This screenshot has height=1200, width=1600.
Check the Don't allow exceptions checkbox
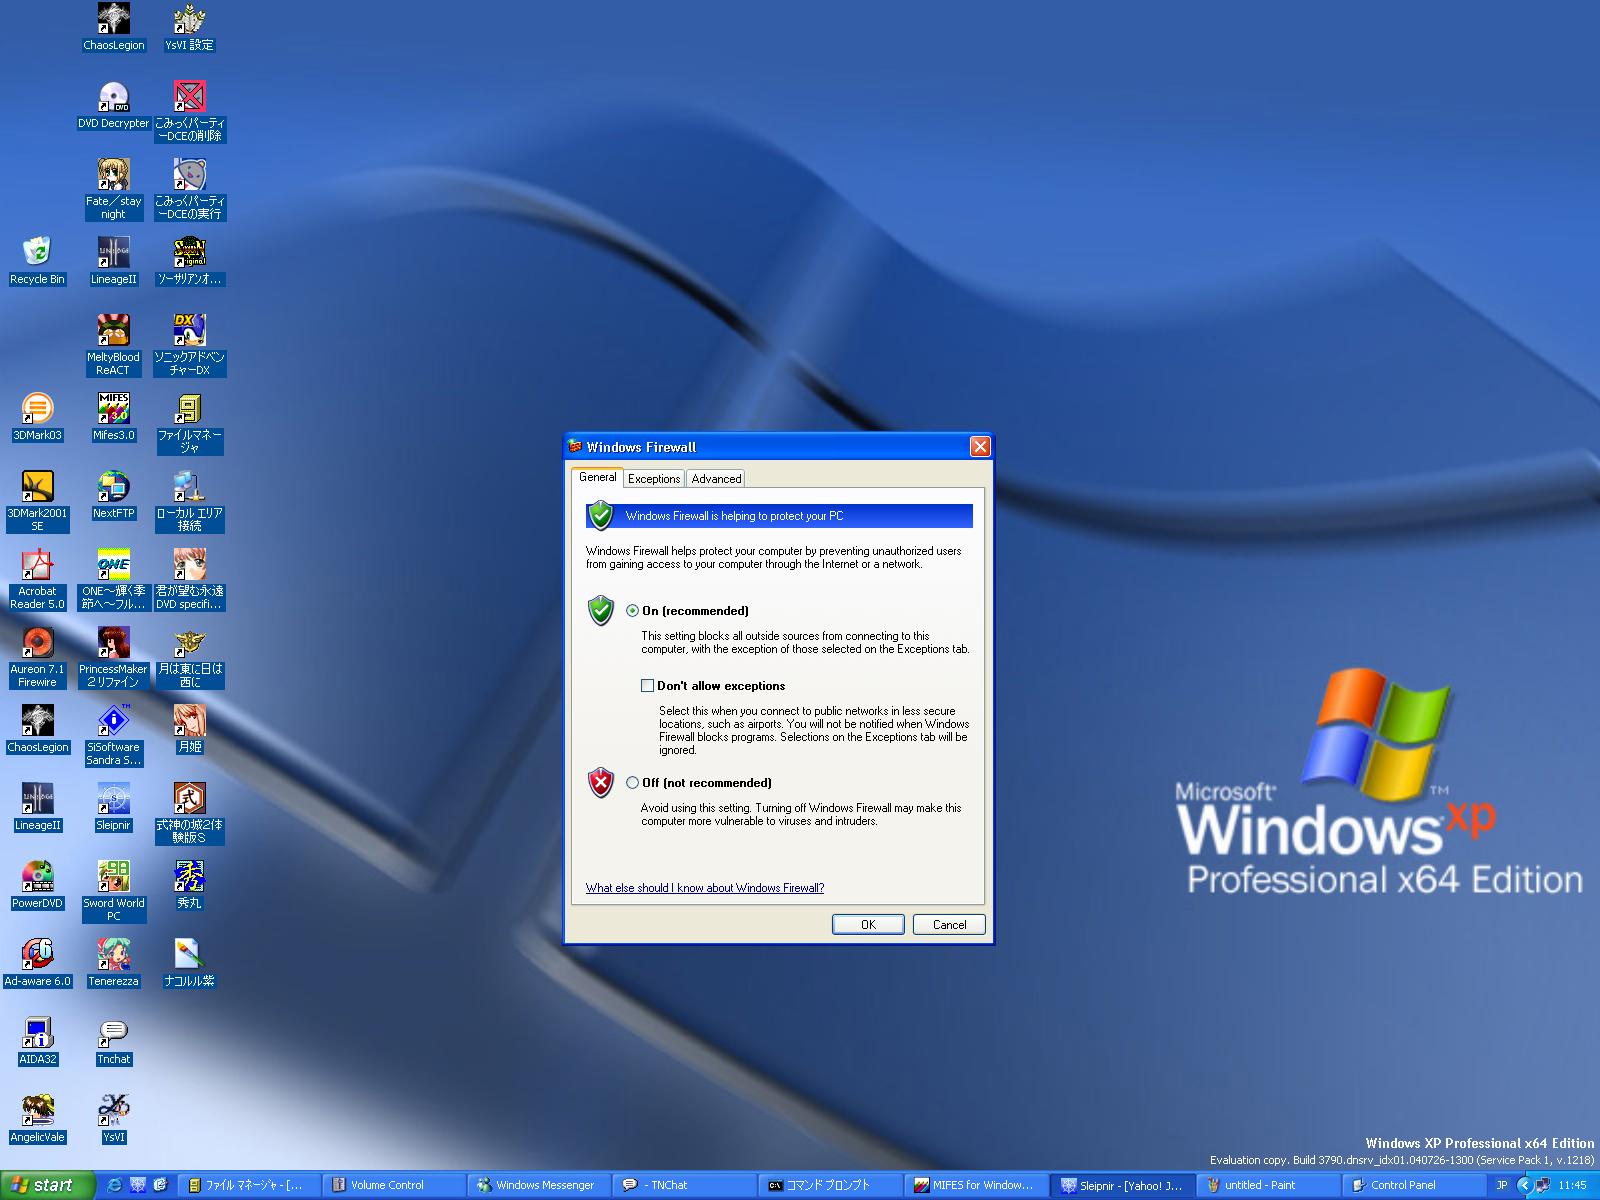pos(647,686)
